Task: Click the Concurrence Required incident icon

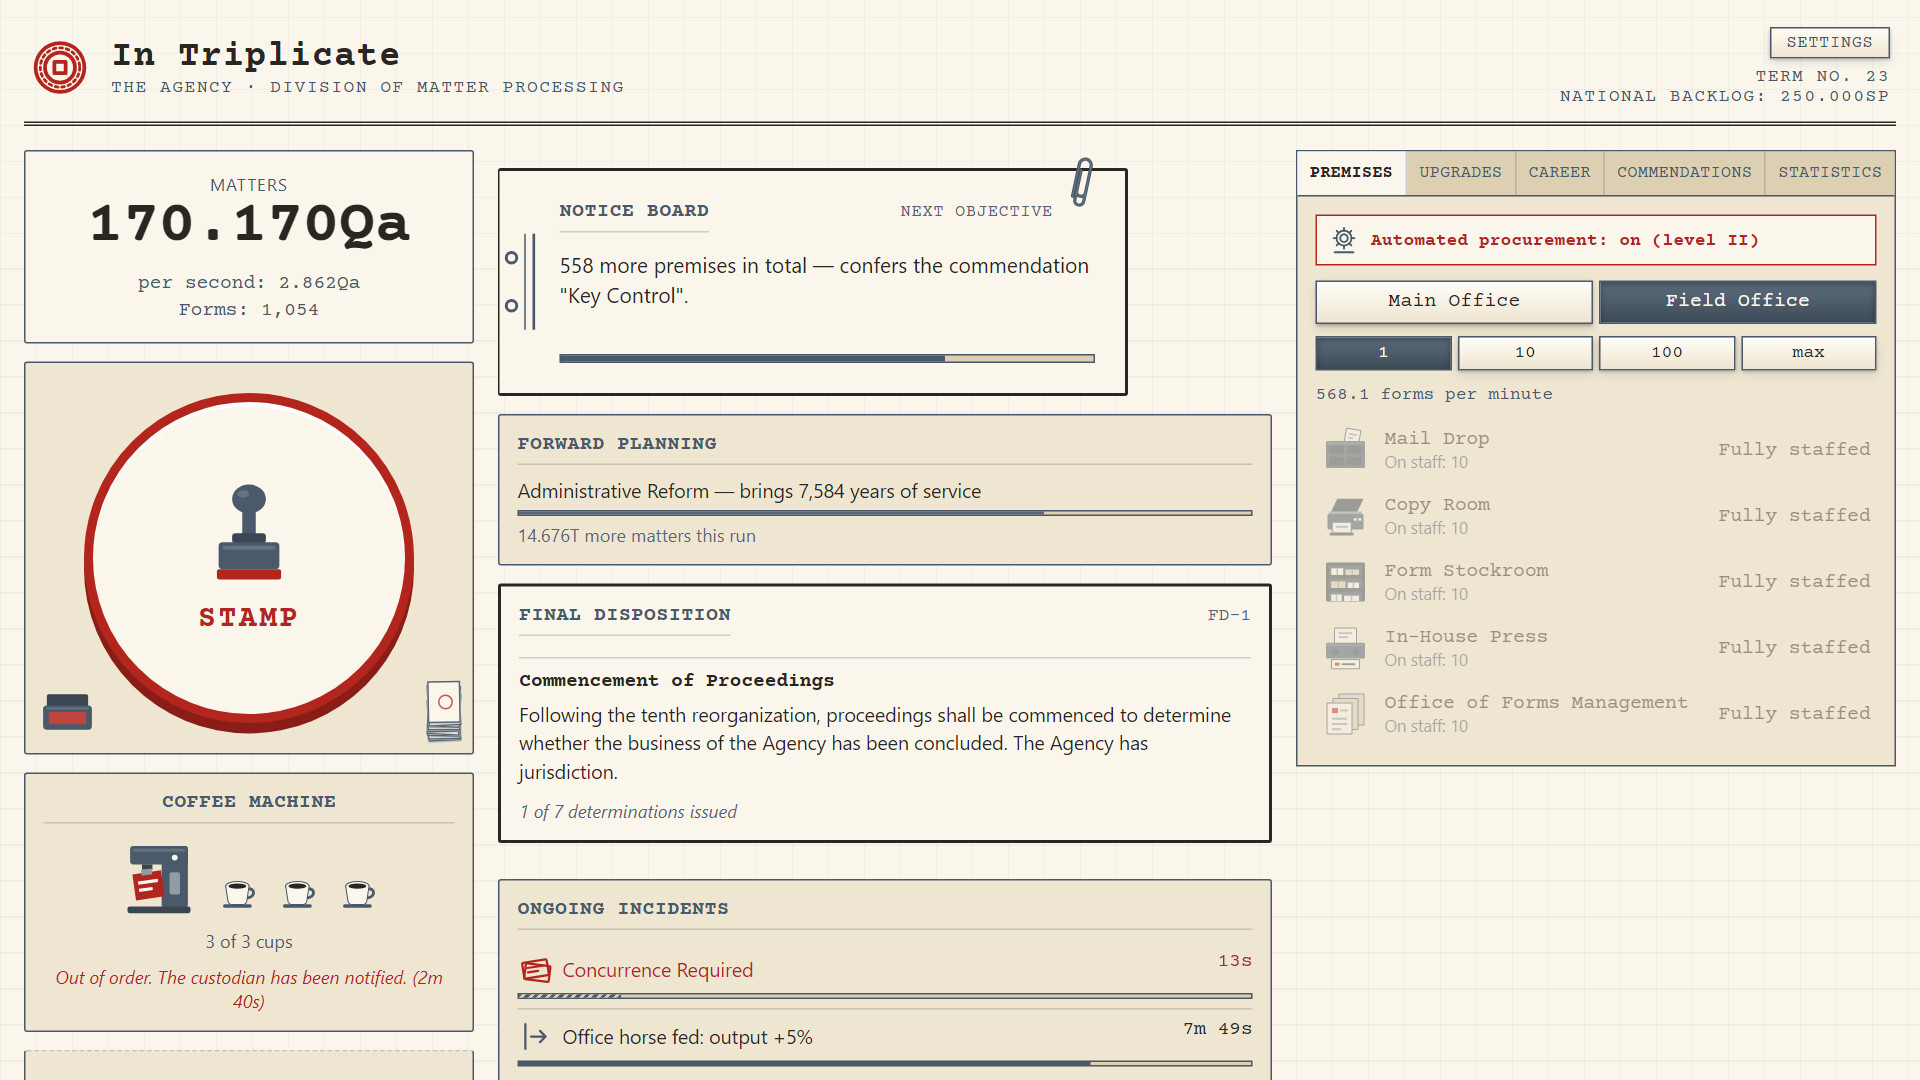Action: point(536,970)
